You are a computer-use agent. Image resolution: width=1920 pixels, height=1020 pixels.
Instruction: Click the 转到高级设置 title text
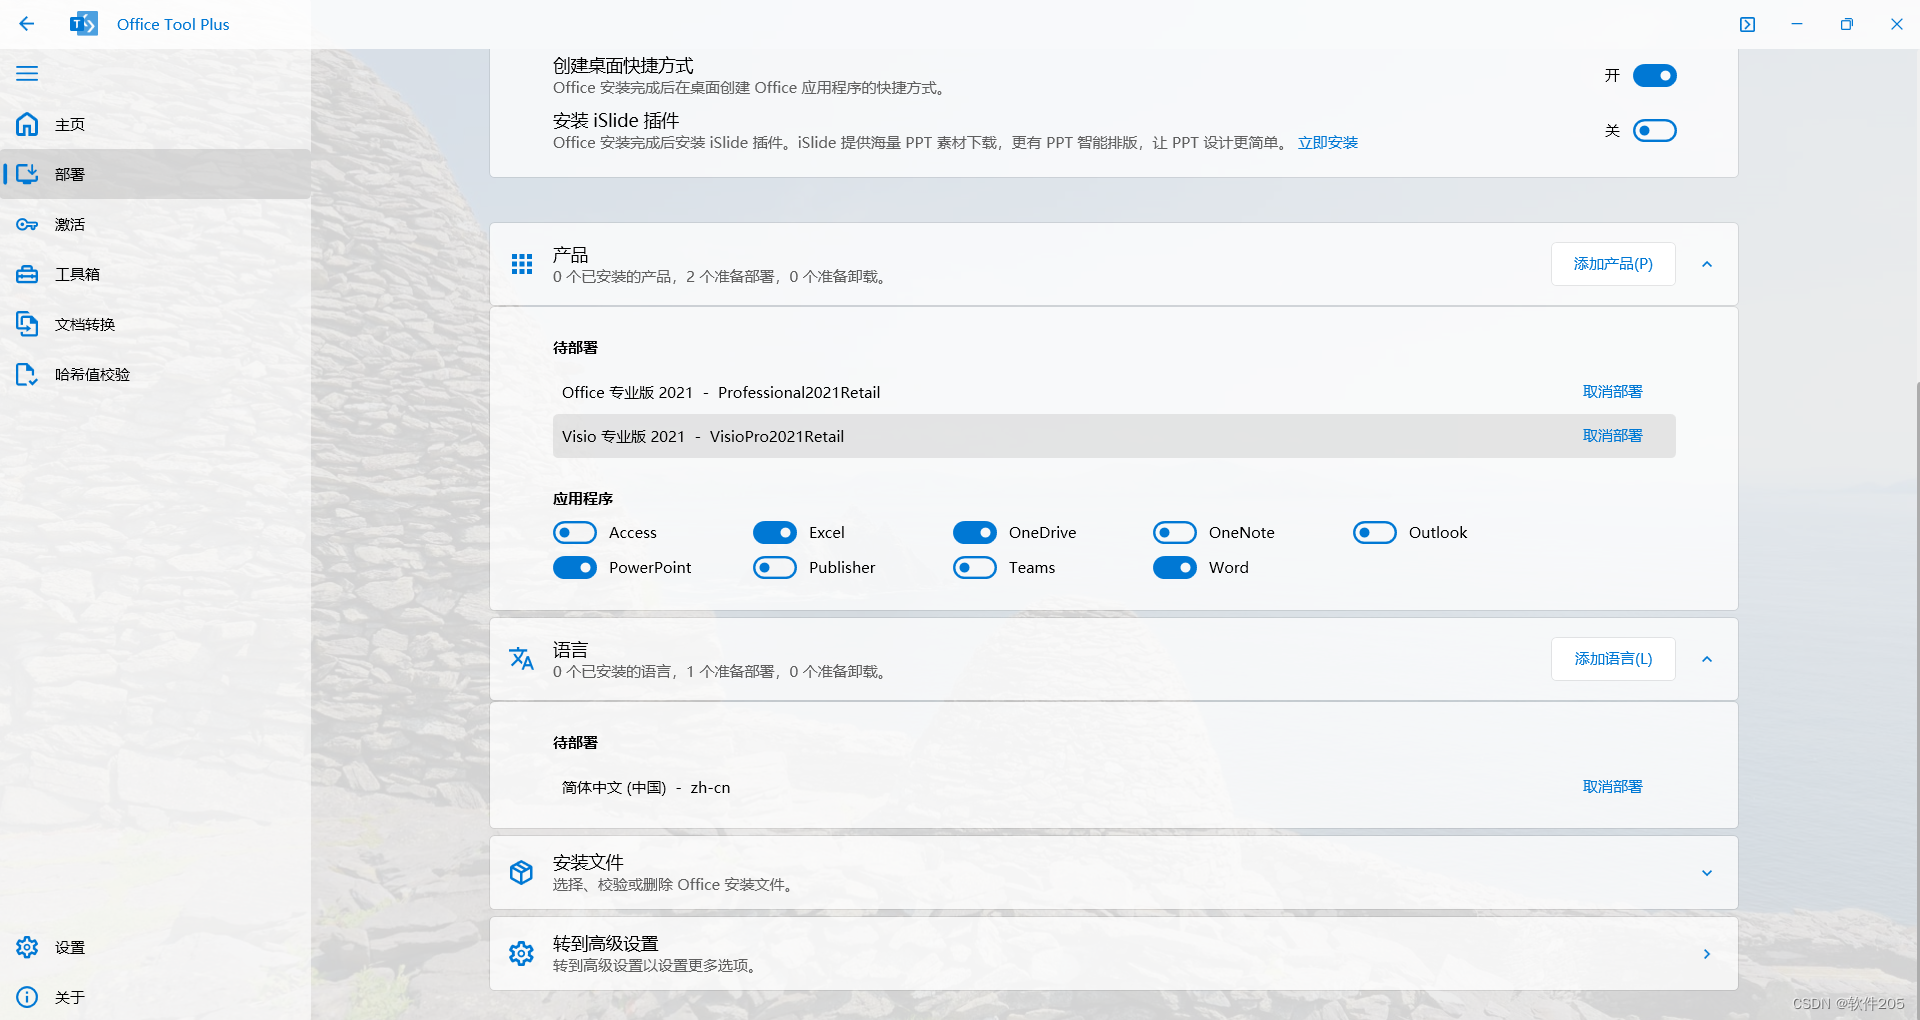[x=606, y=944]
